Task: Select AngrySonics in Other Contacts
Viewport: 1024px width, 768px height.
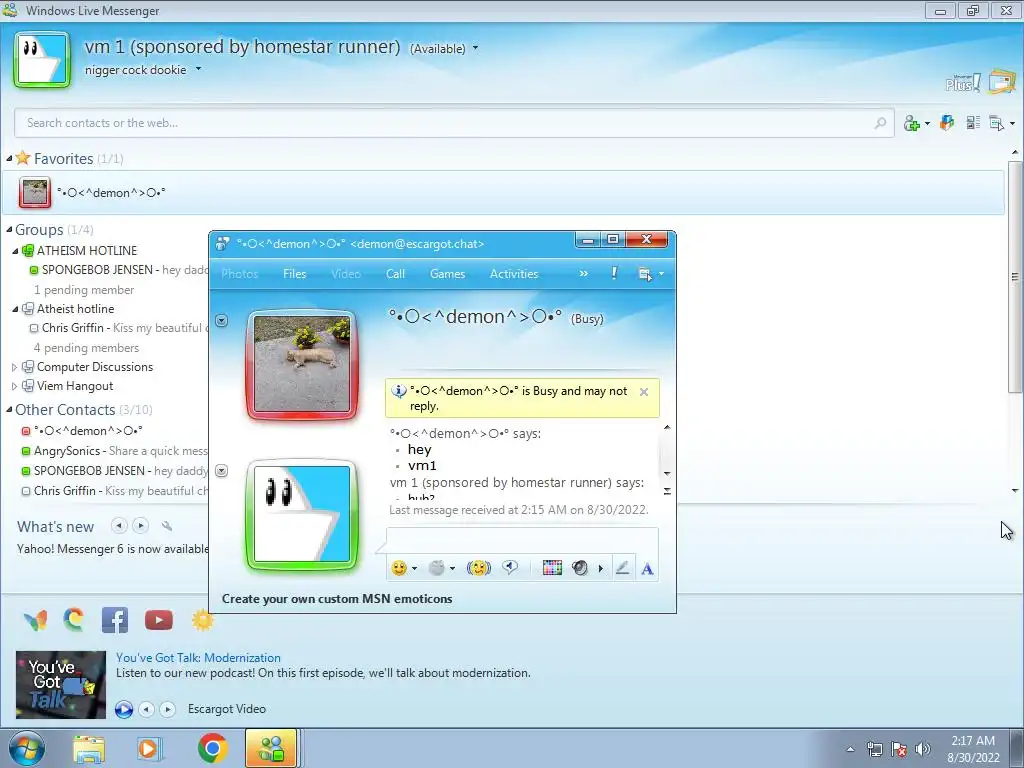Action: coord(114,451)
